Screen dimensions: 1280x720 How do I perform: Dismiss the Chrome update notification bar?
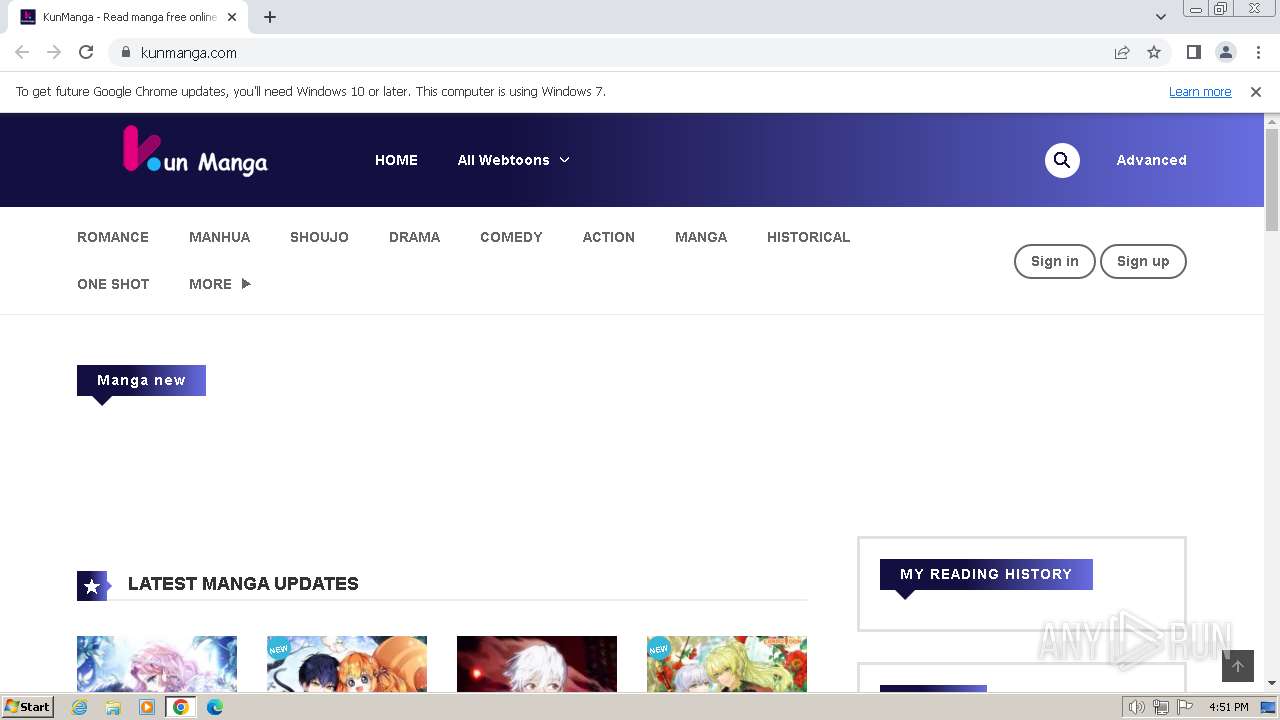1256,92
